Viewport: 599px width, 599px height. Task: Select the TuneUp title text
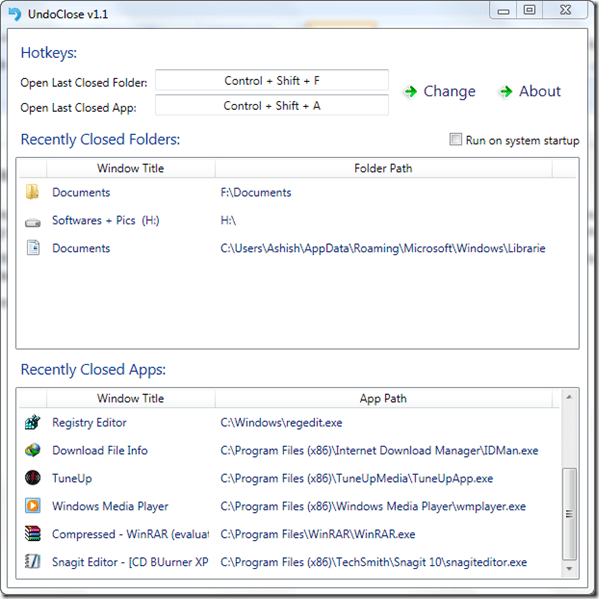coord(72,478)
